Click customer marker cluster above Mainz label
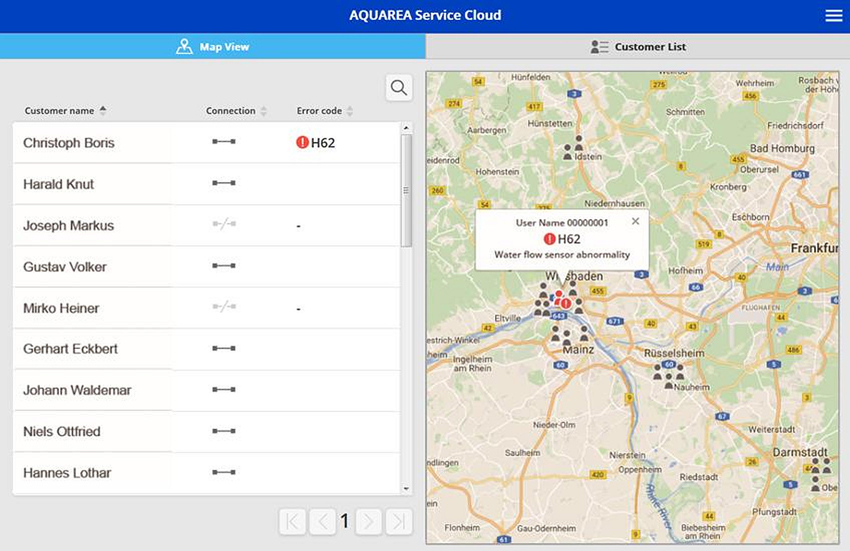 tap(569, 335)
